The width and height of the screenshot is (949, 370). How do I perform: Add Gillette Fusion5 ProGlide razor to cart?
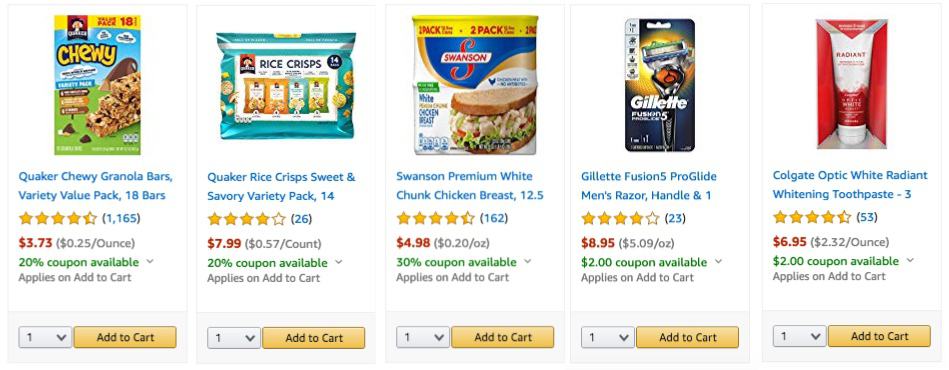coord(688,337)
